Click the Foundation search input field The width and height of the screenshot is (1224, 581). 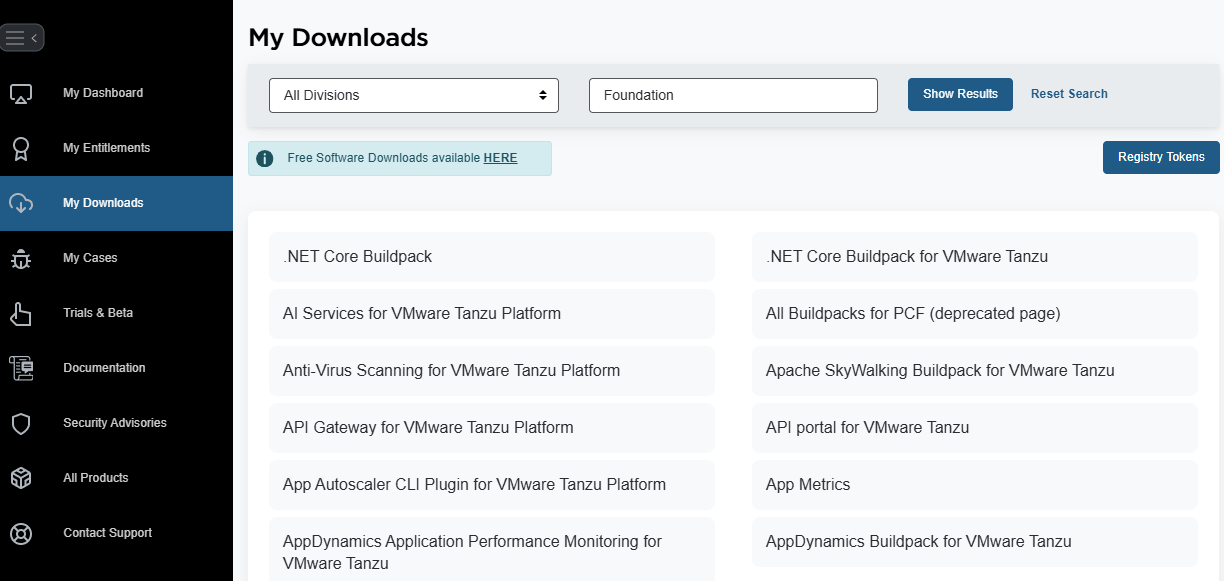(733, 95)
